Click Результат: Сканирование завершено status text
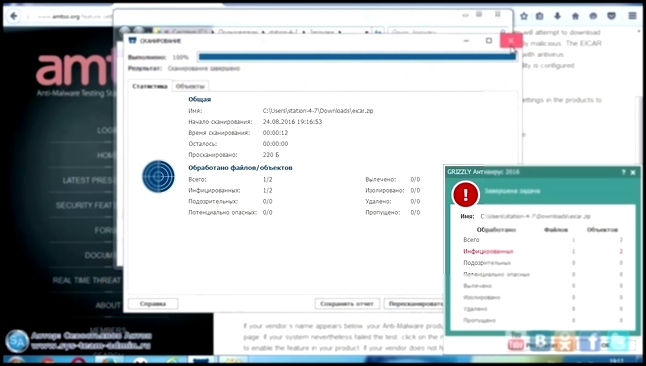 point(184,68)
